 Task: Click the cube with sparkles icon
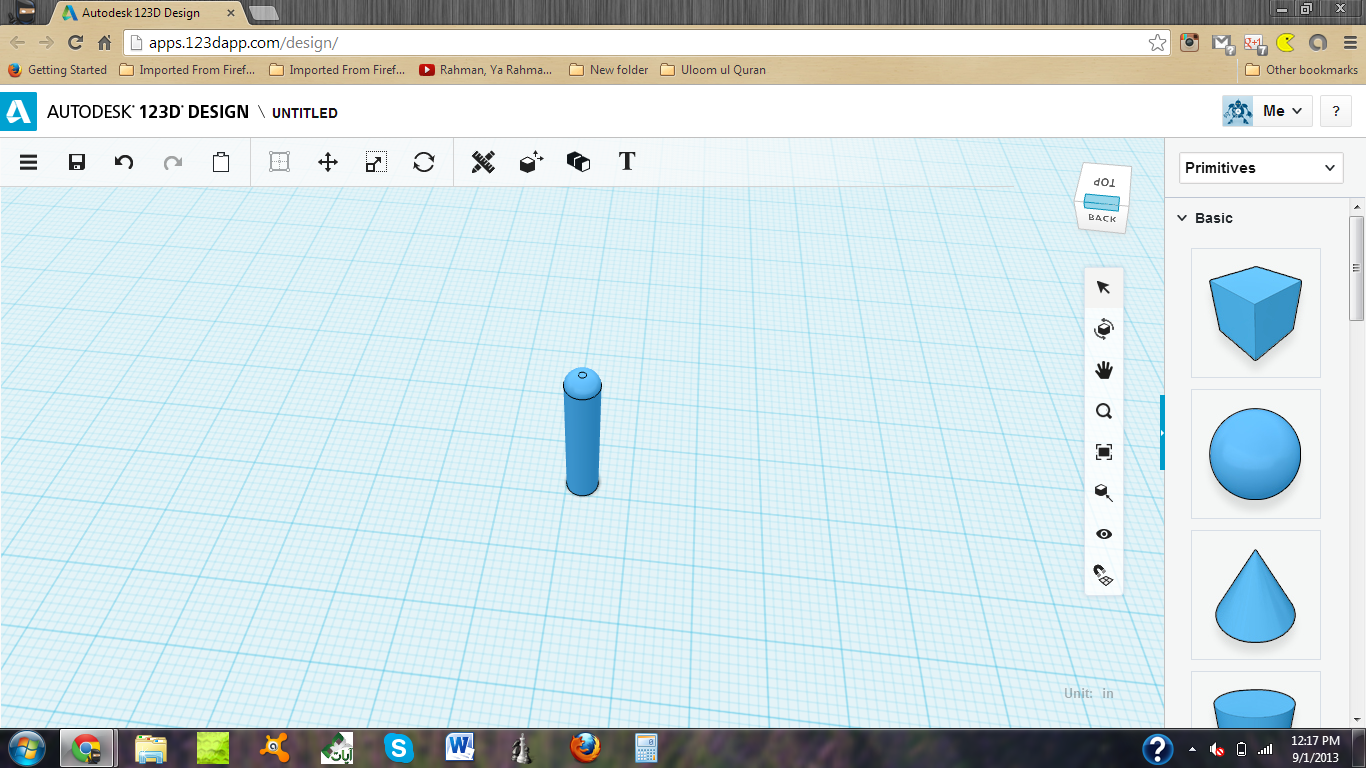pyautogui.click(x=531, y=162)
